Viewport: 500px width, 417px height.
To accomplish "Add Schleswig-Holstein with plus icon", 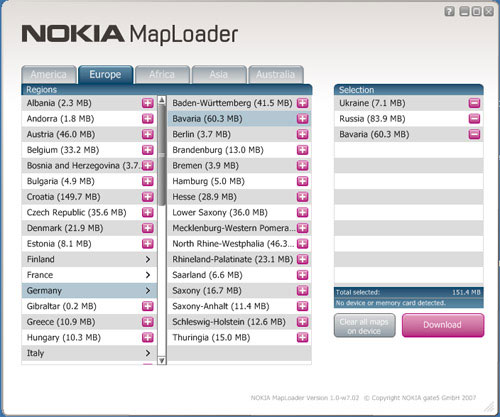I will tap(302, 322).
